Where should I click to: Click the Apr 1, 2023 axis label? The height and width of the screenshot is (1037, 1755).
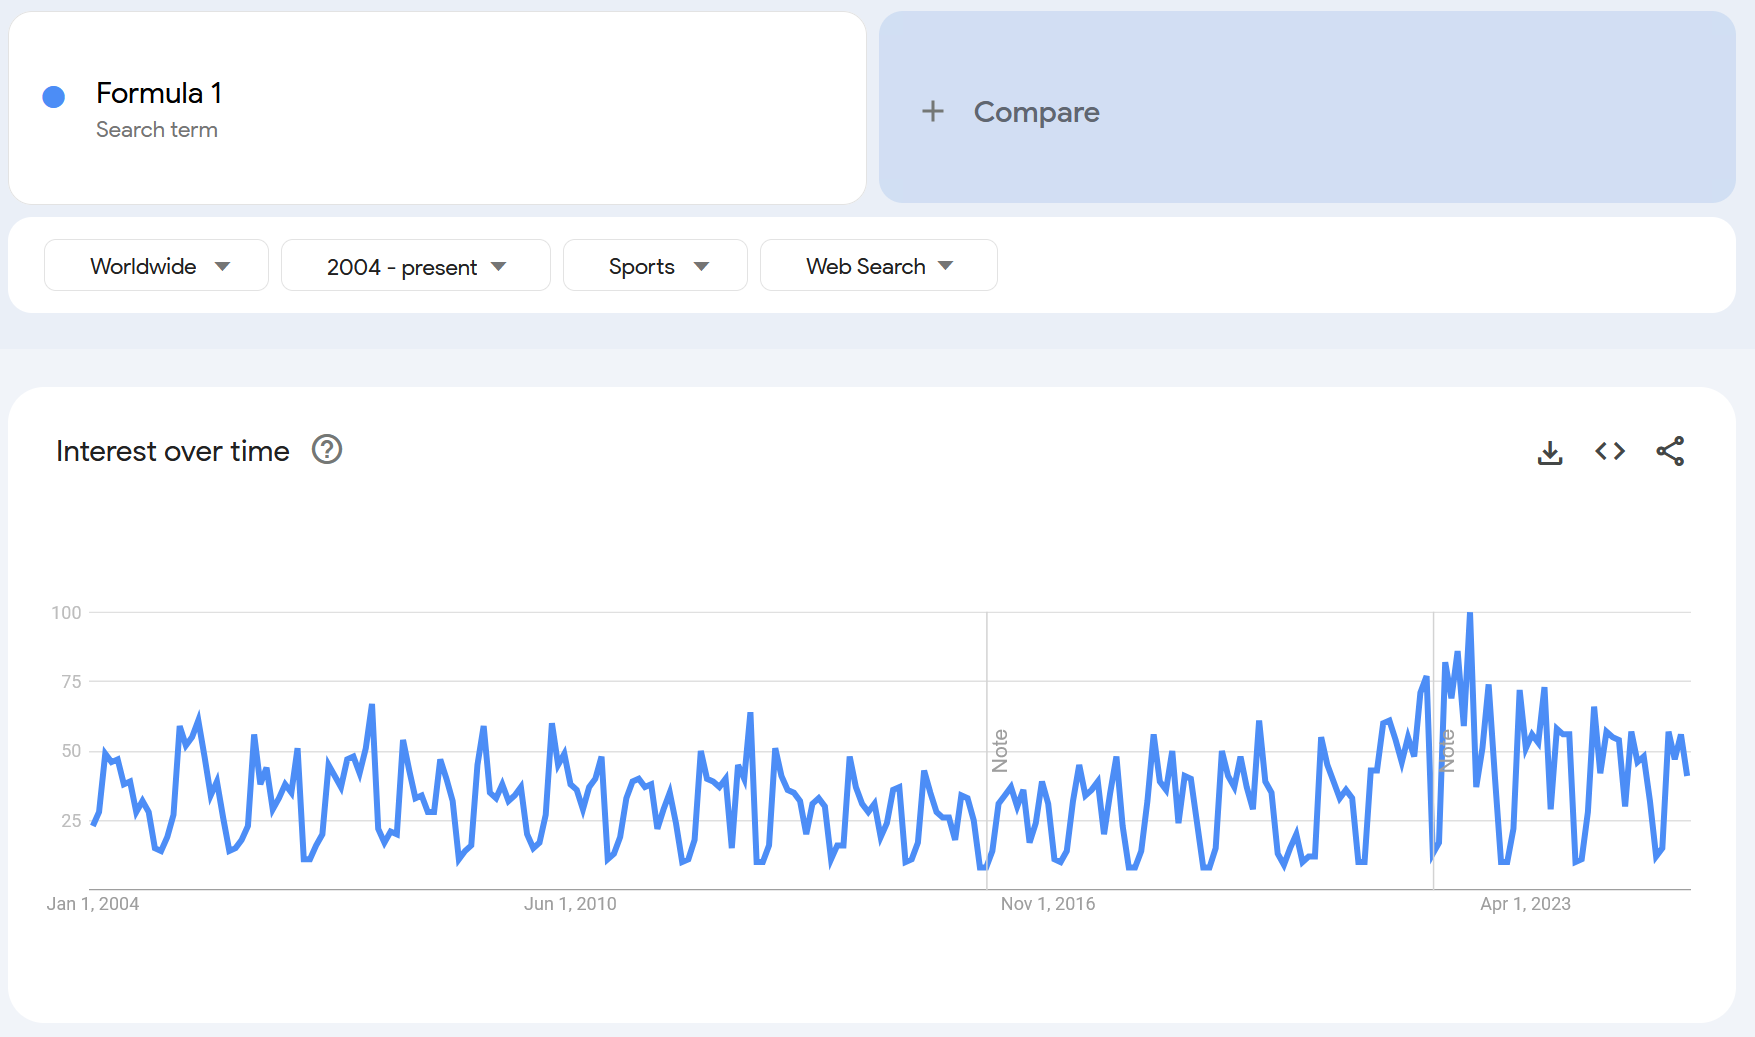tap(1525, 904)
